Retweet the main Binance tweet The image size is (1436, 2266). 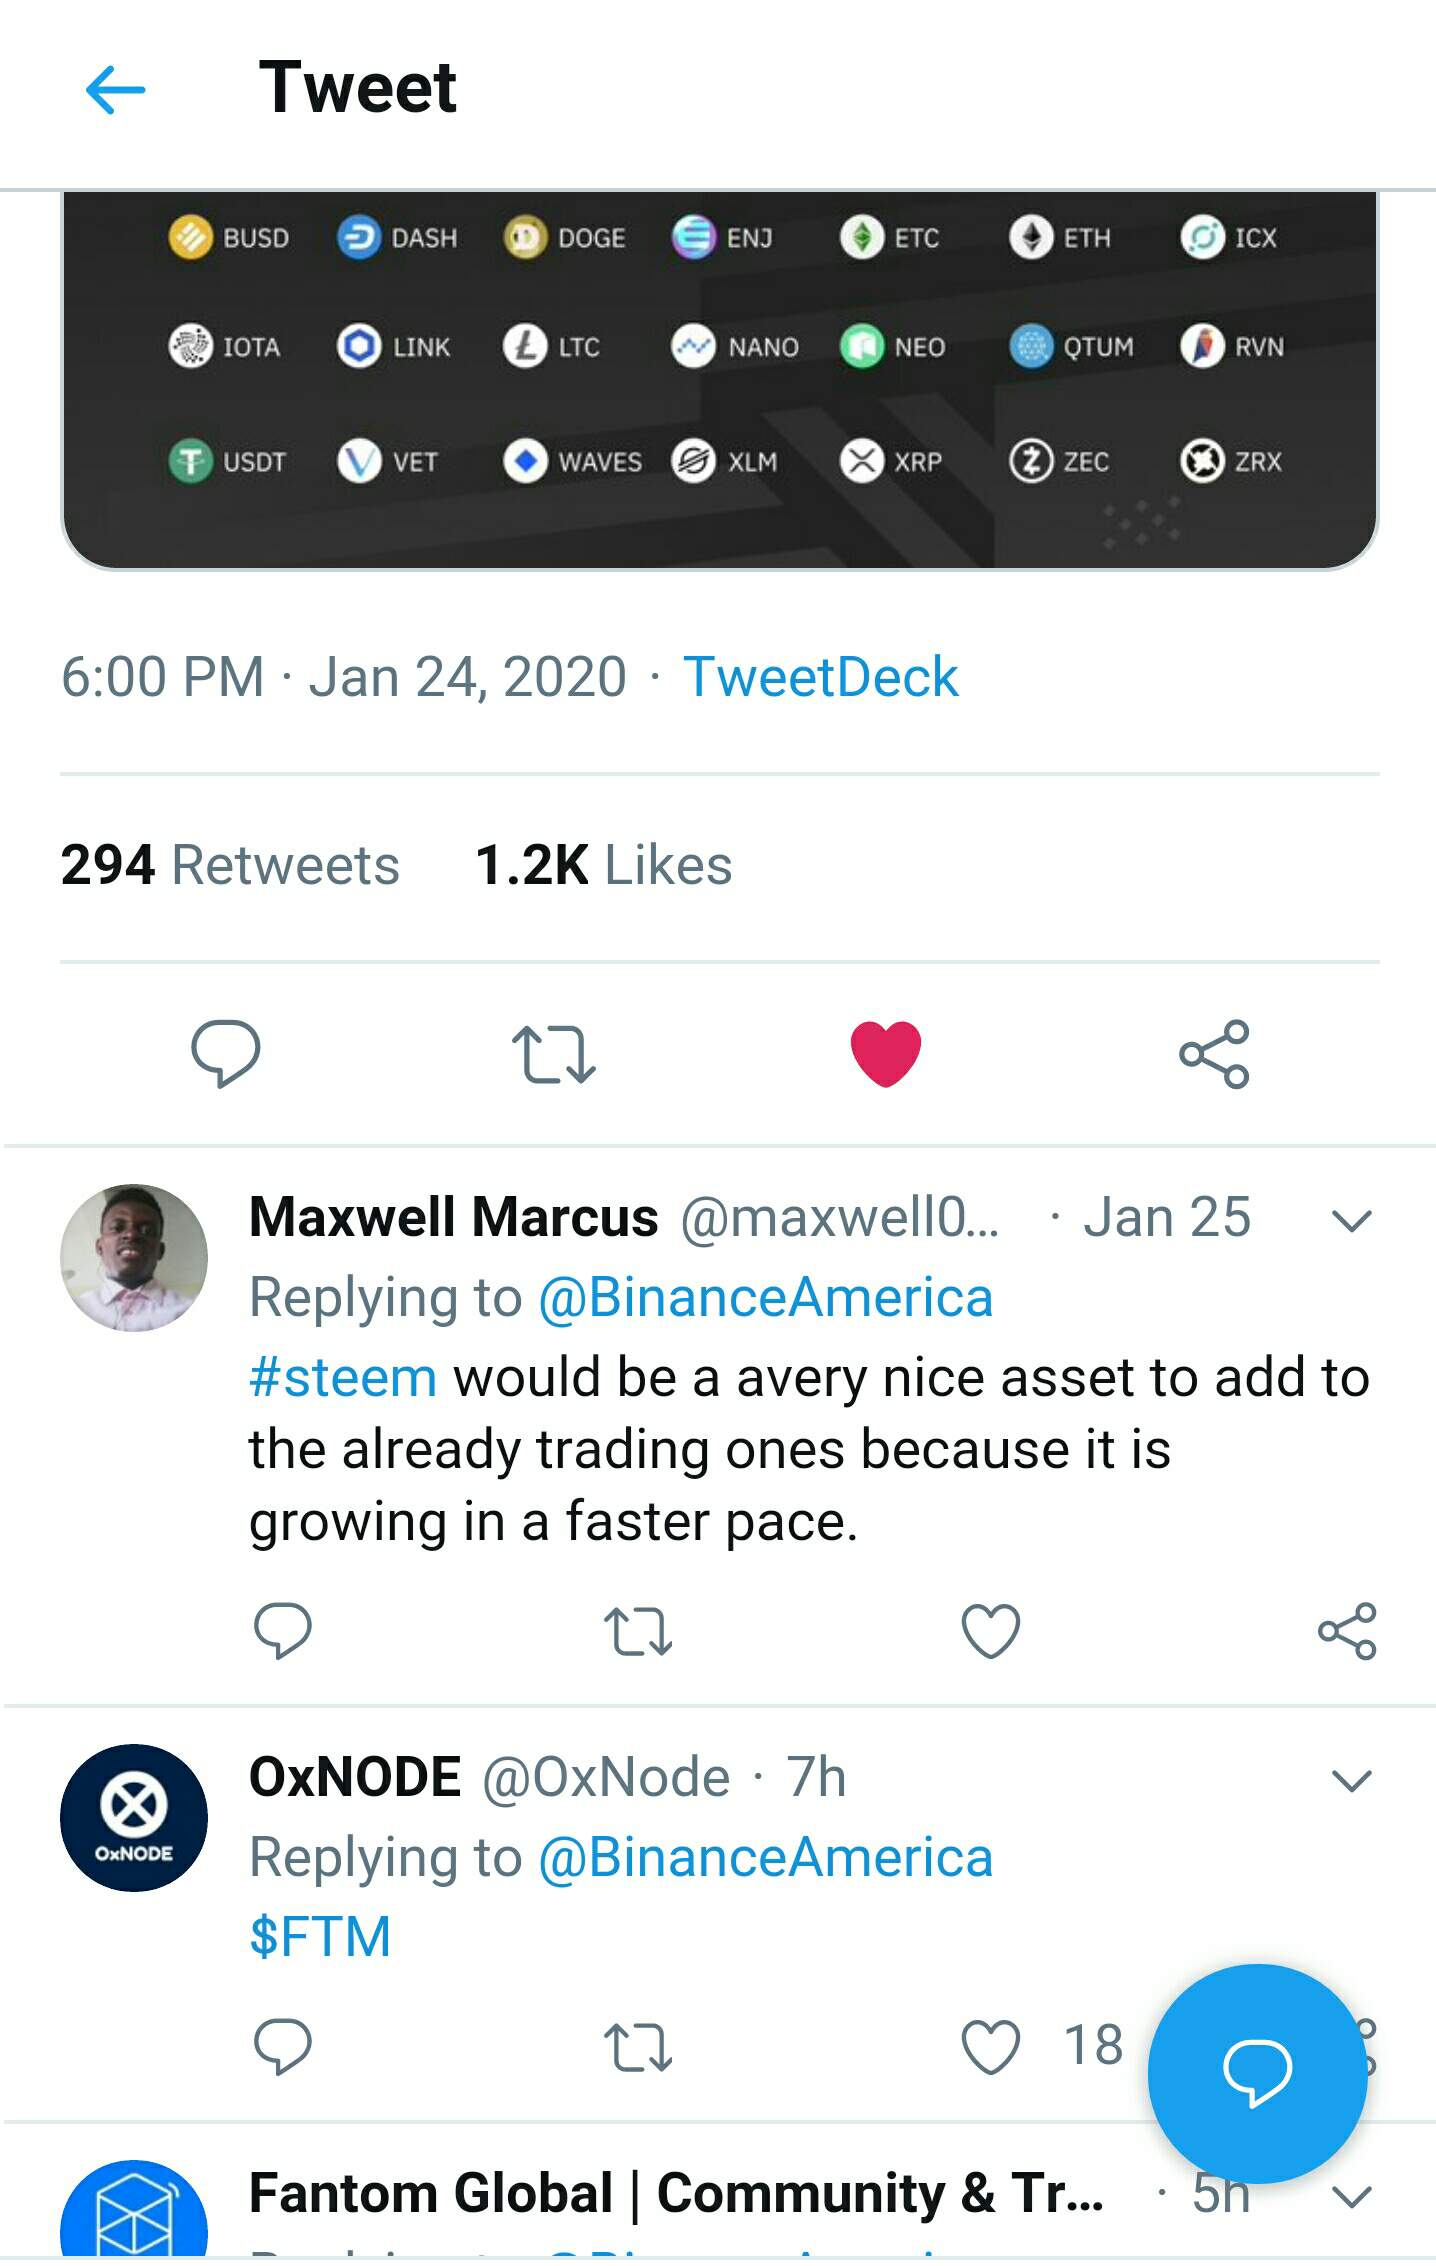coord(554,1054)
